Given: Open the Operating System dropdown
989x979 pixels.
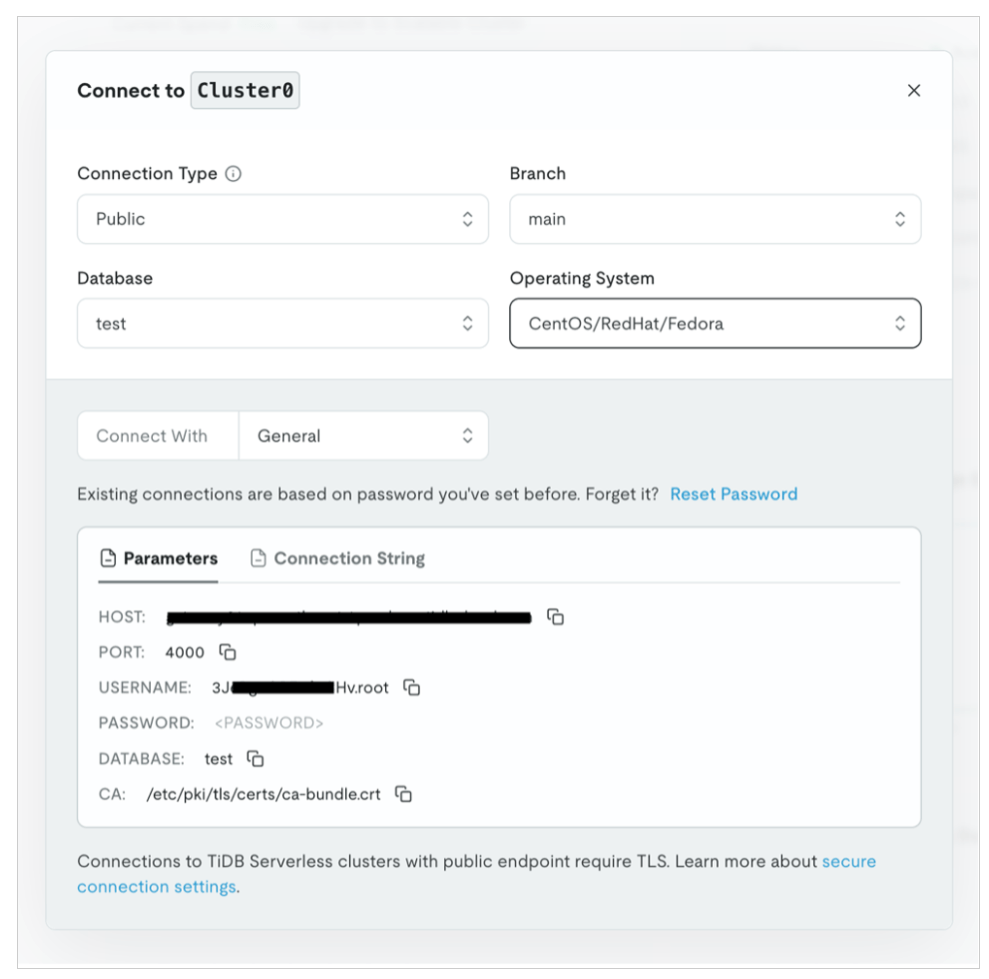Looking at the screenshot, I should 715,324.
